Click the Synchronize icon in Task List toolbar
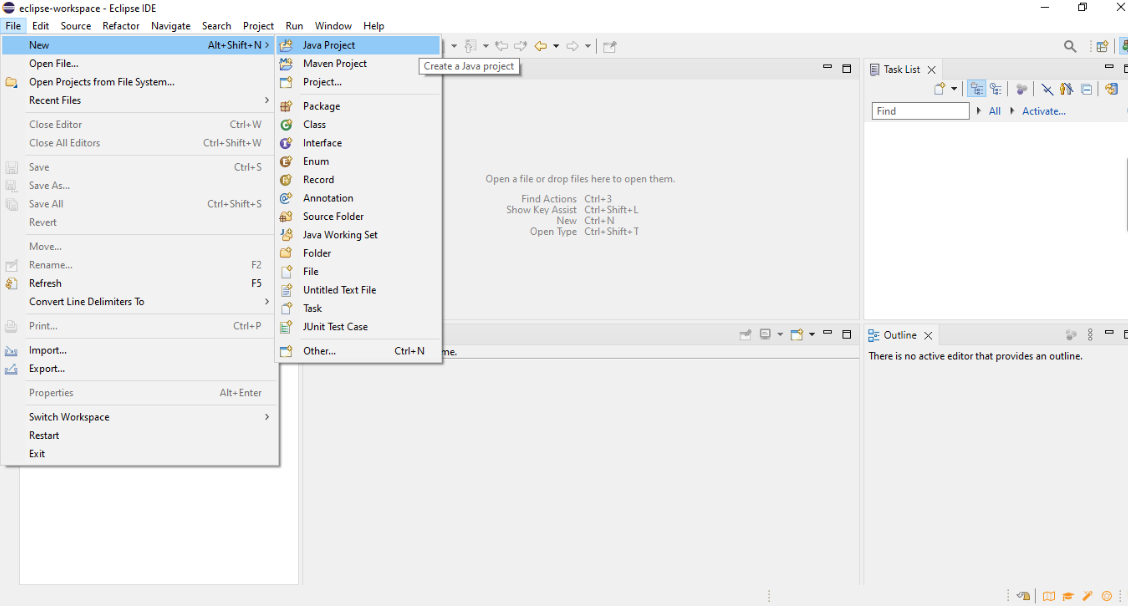Image resolution: width=1128 pixels, height=607 pixels. 1111,89
